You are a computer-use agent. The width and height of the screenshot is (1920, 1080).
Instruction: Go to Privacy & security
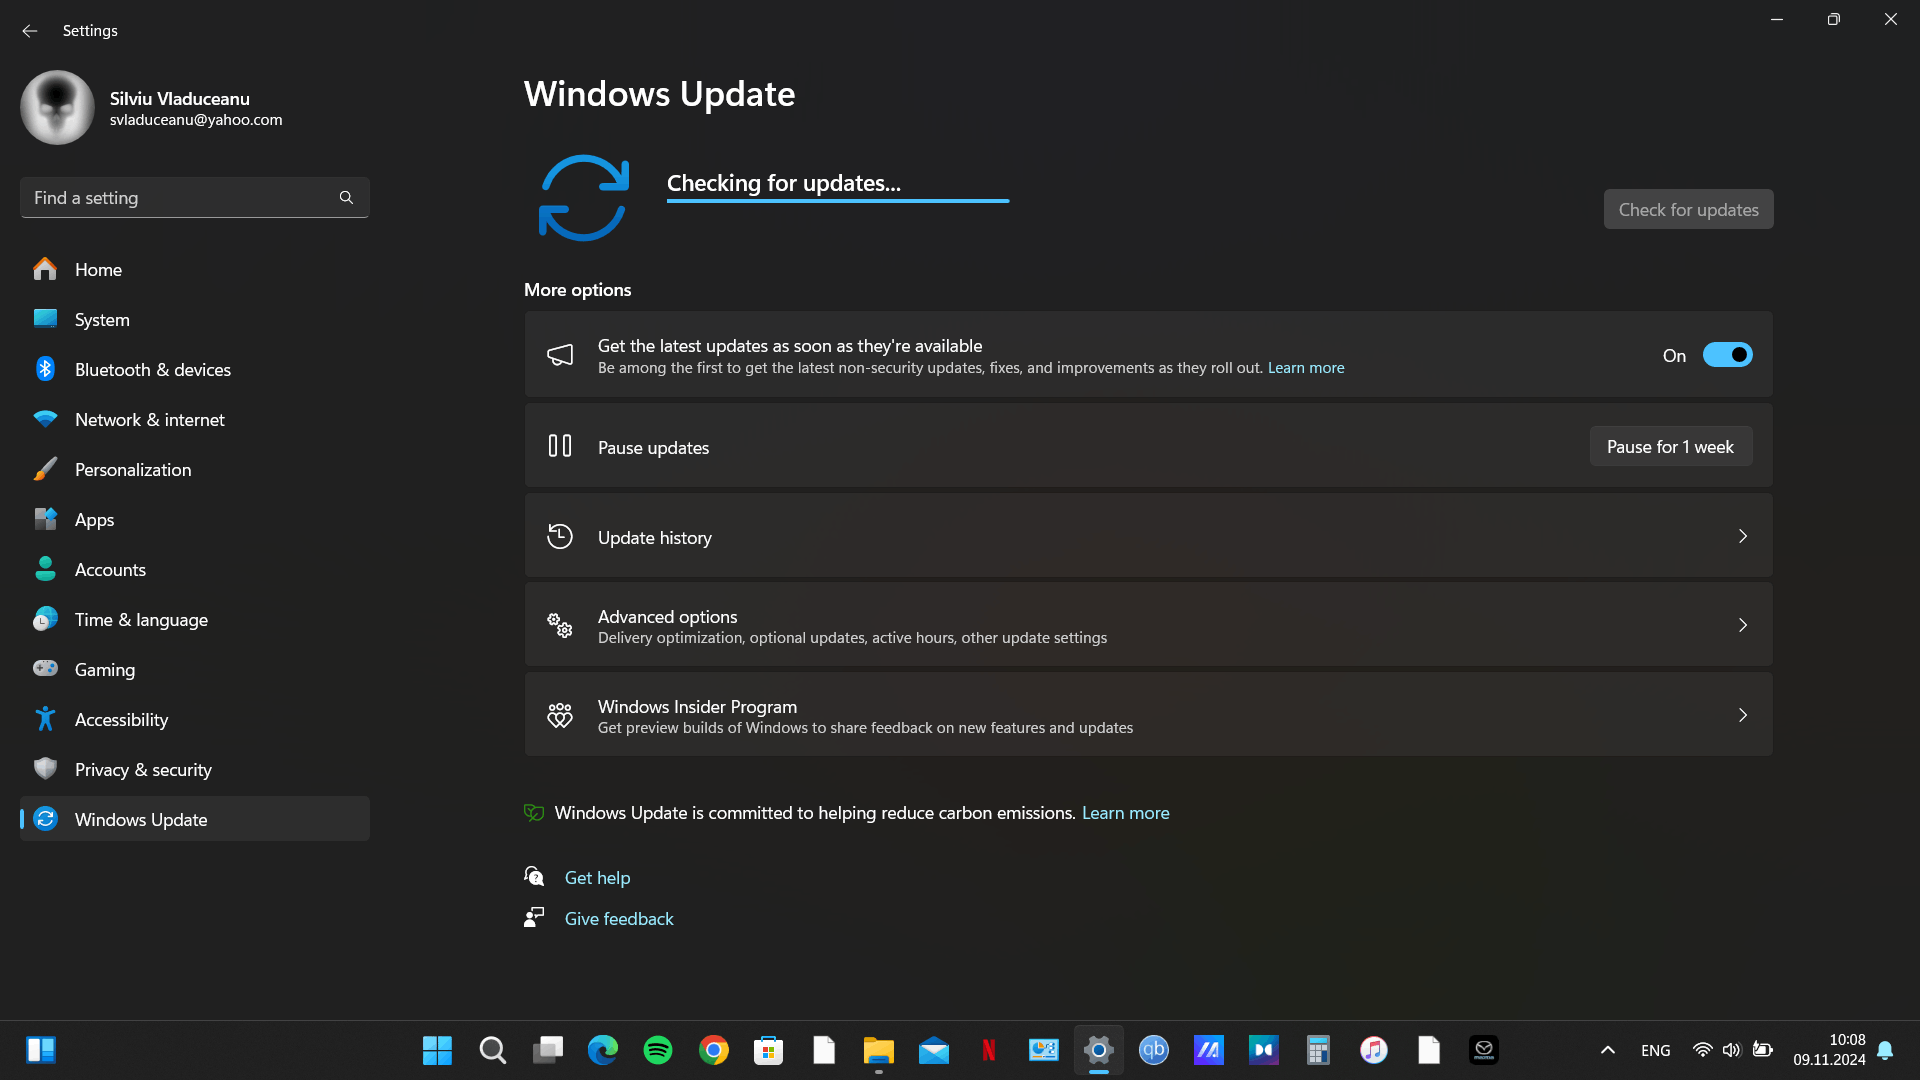pos(195,769)
